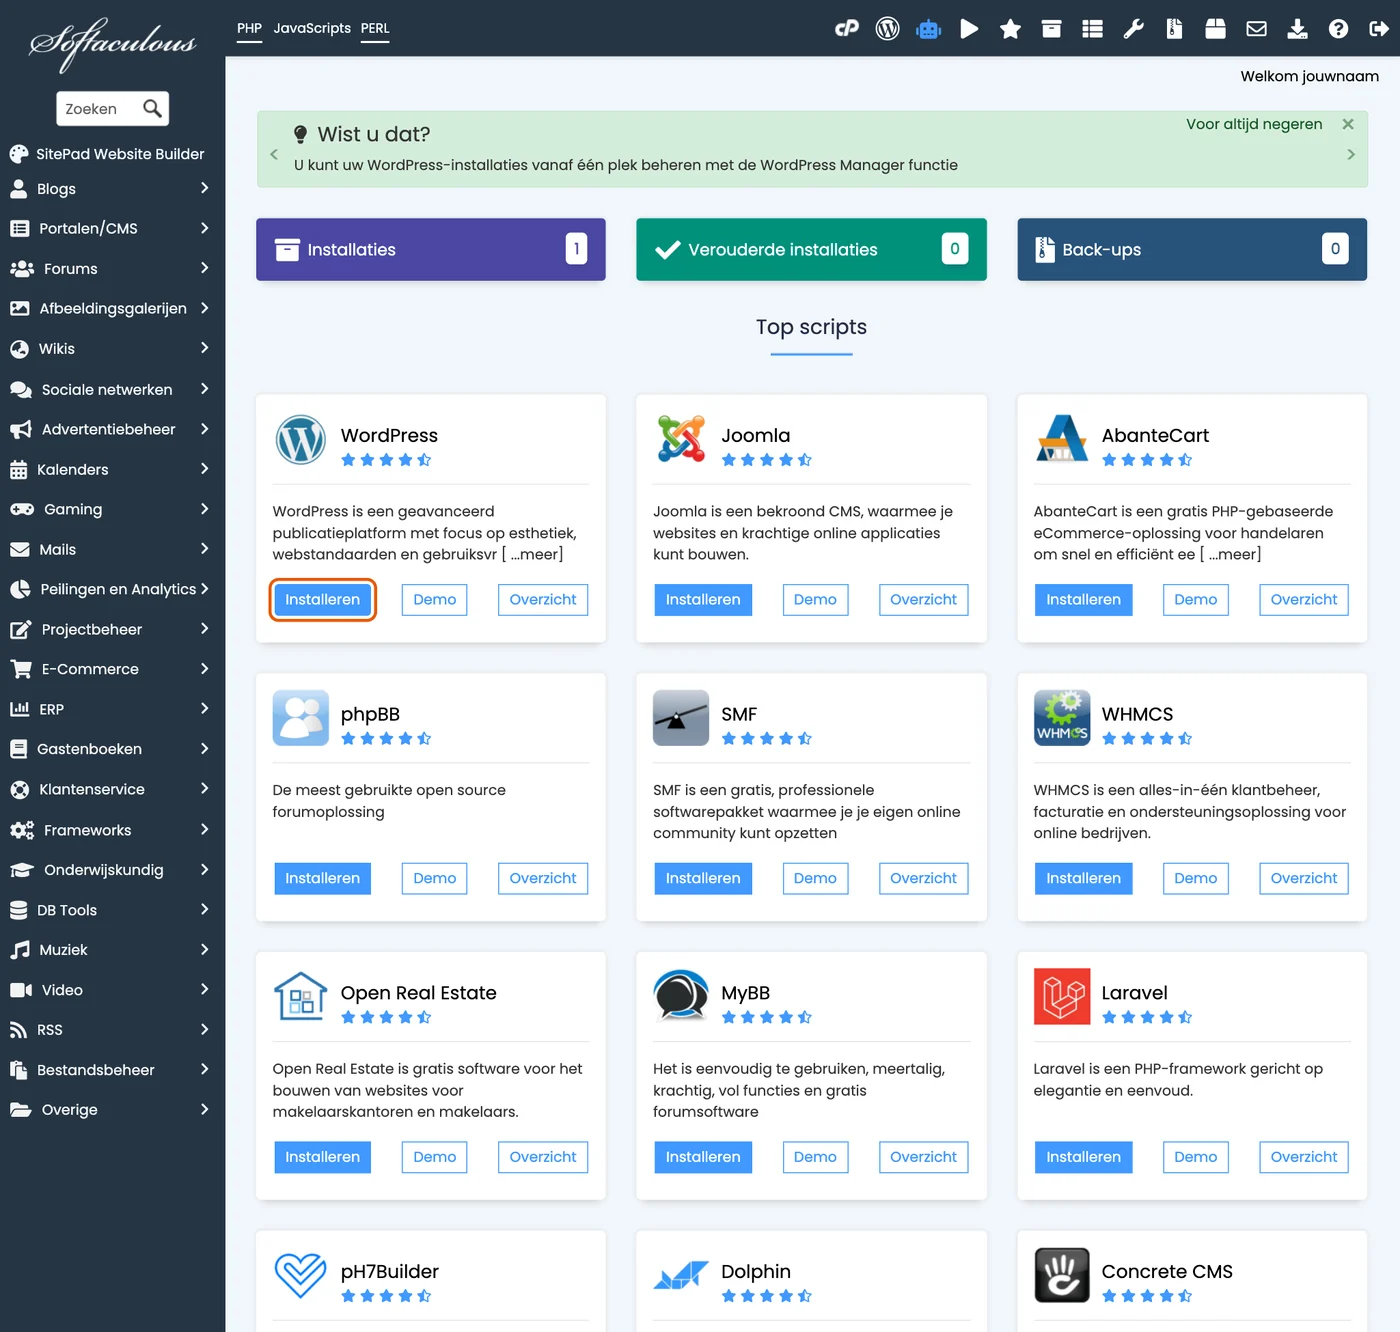Expand the Overige category

pyautogui.click(x=112, y=1110)
